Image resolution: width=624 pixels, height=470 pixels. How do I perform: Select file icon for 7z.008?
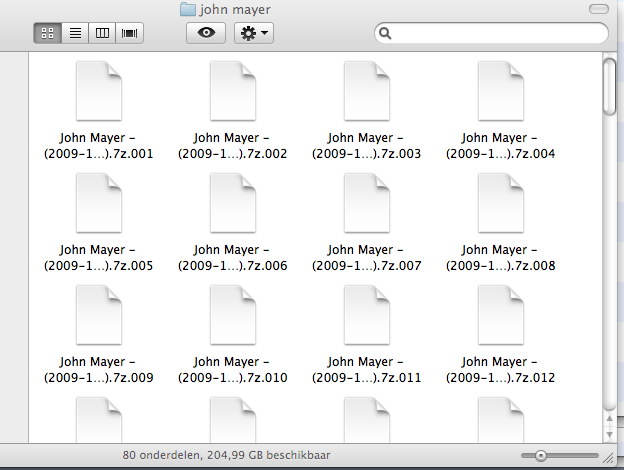tap(501, 203)
